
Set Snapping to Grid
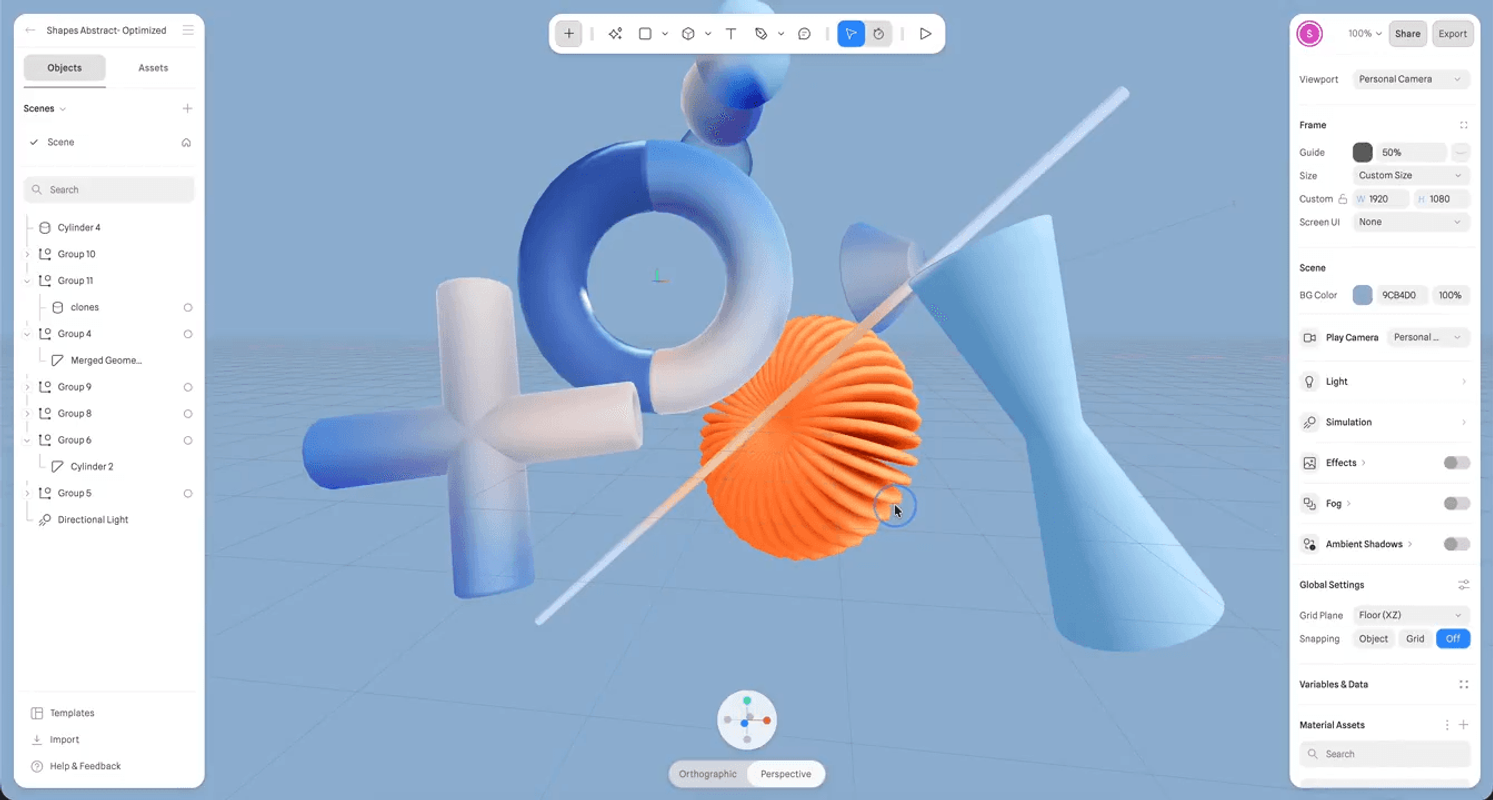[x=1415, y=639]
